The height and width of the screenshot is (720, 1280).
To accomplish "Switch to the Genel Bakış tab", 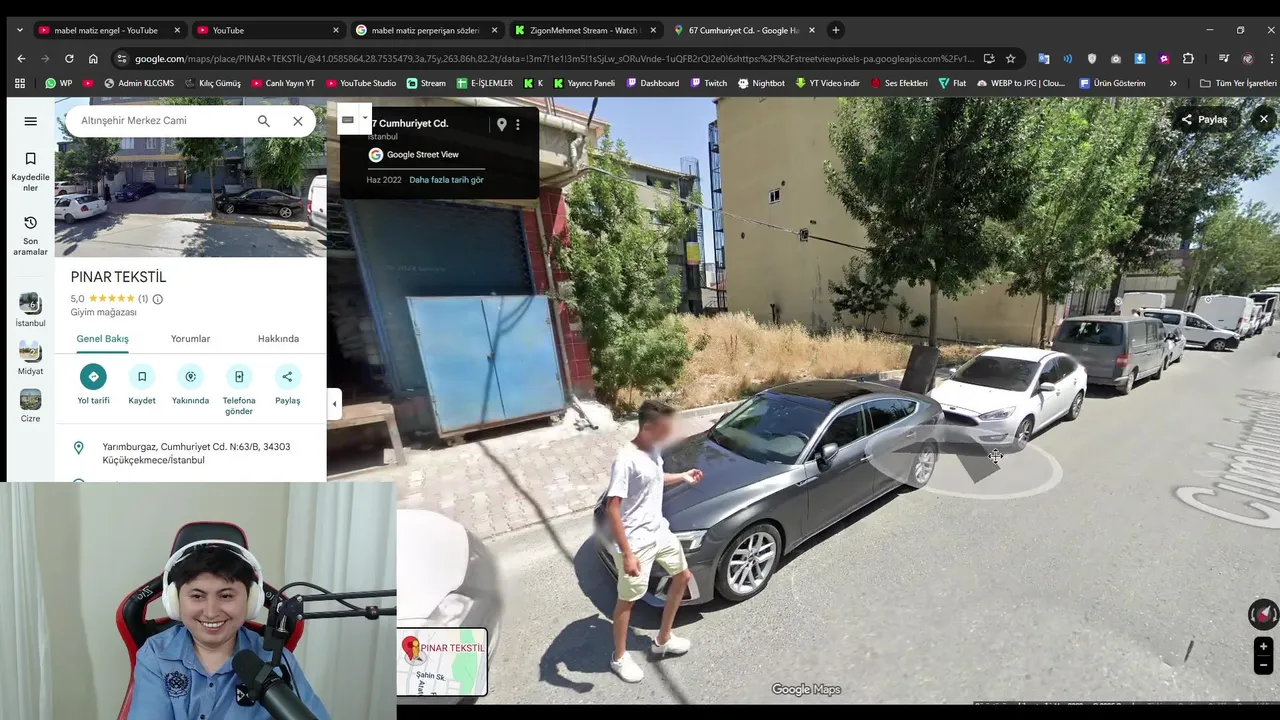I will click(x=102, y=339).
